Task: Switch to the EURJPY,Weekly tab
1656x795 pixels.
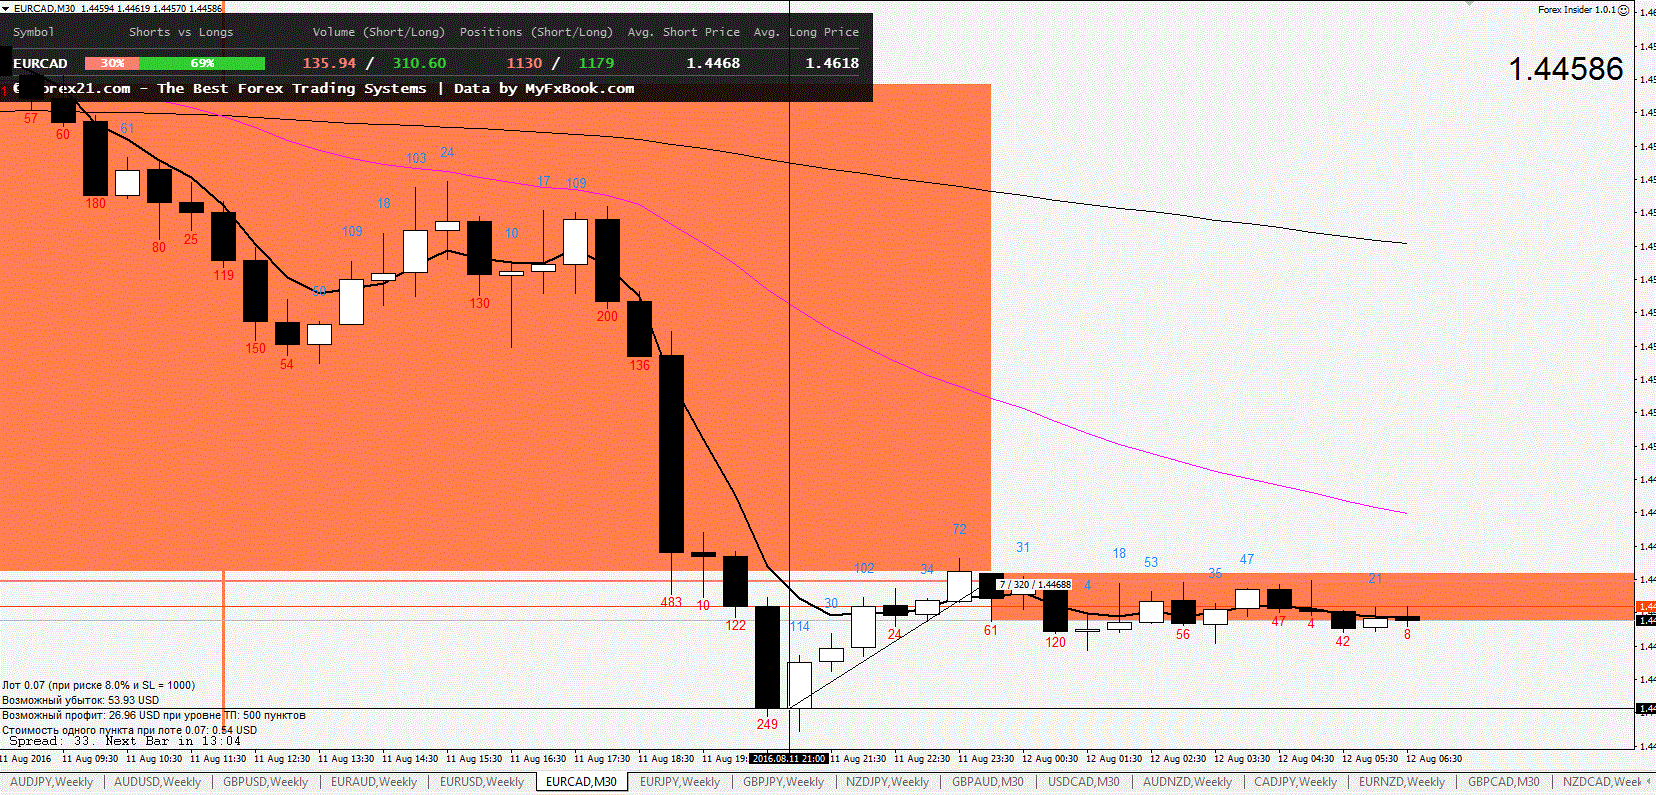Action: tap(679, 782)
